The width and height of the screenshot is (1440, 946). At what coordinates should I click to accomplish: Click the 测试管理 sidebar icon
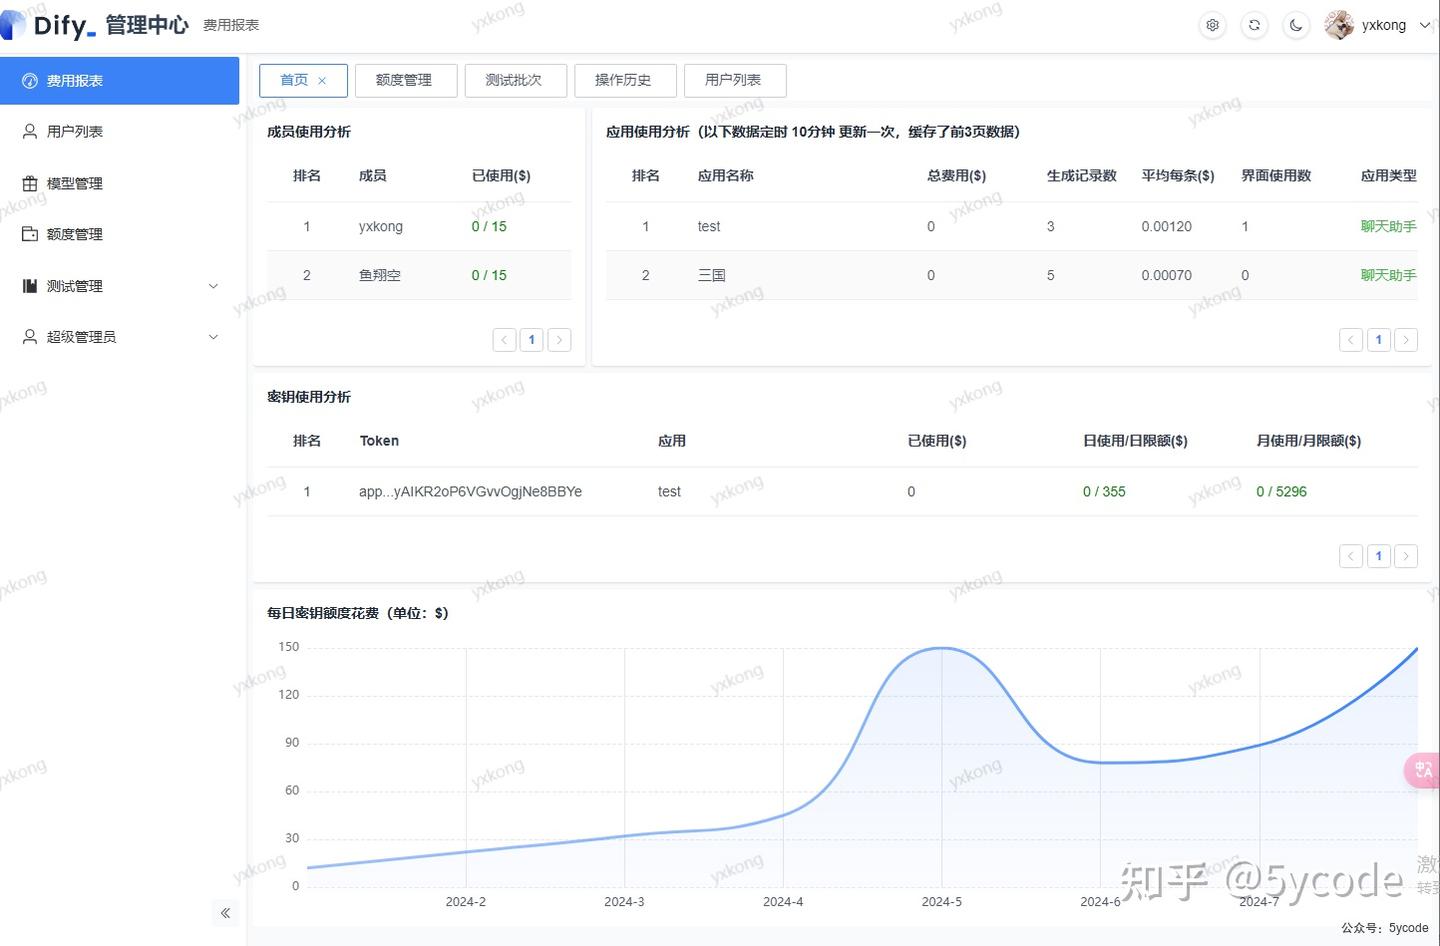coord(28,285)
